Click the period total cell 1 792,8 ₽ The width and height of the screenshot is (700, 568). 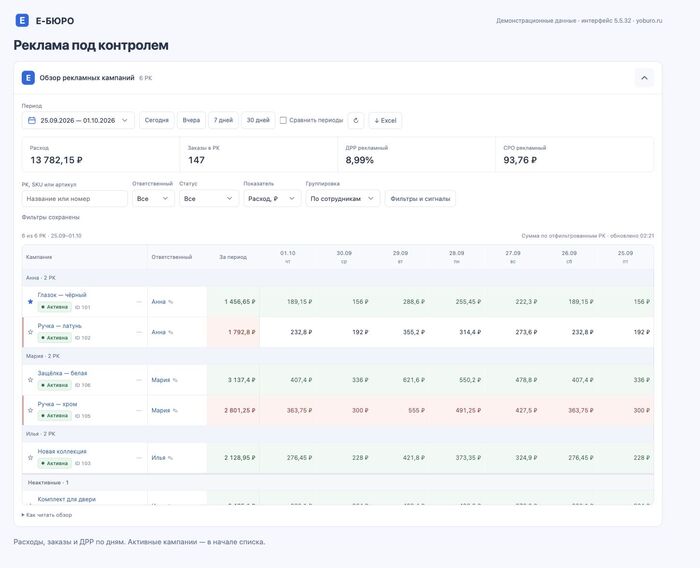click(233, 332)
